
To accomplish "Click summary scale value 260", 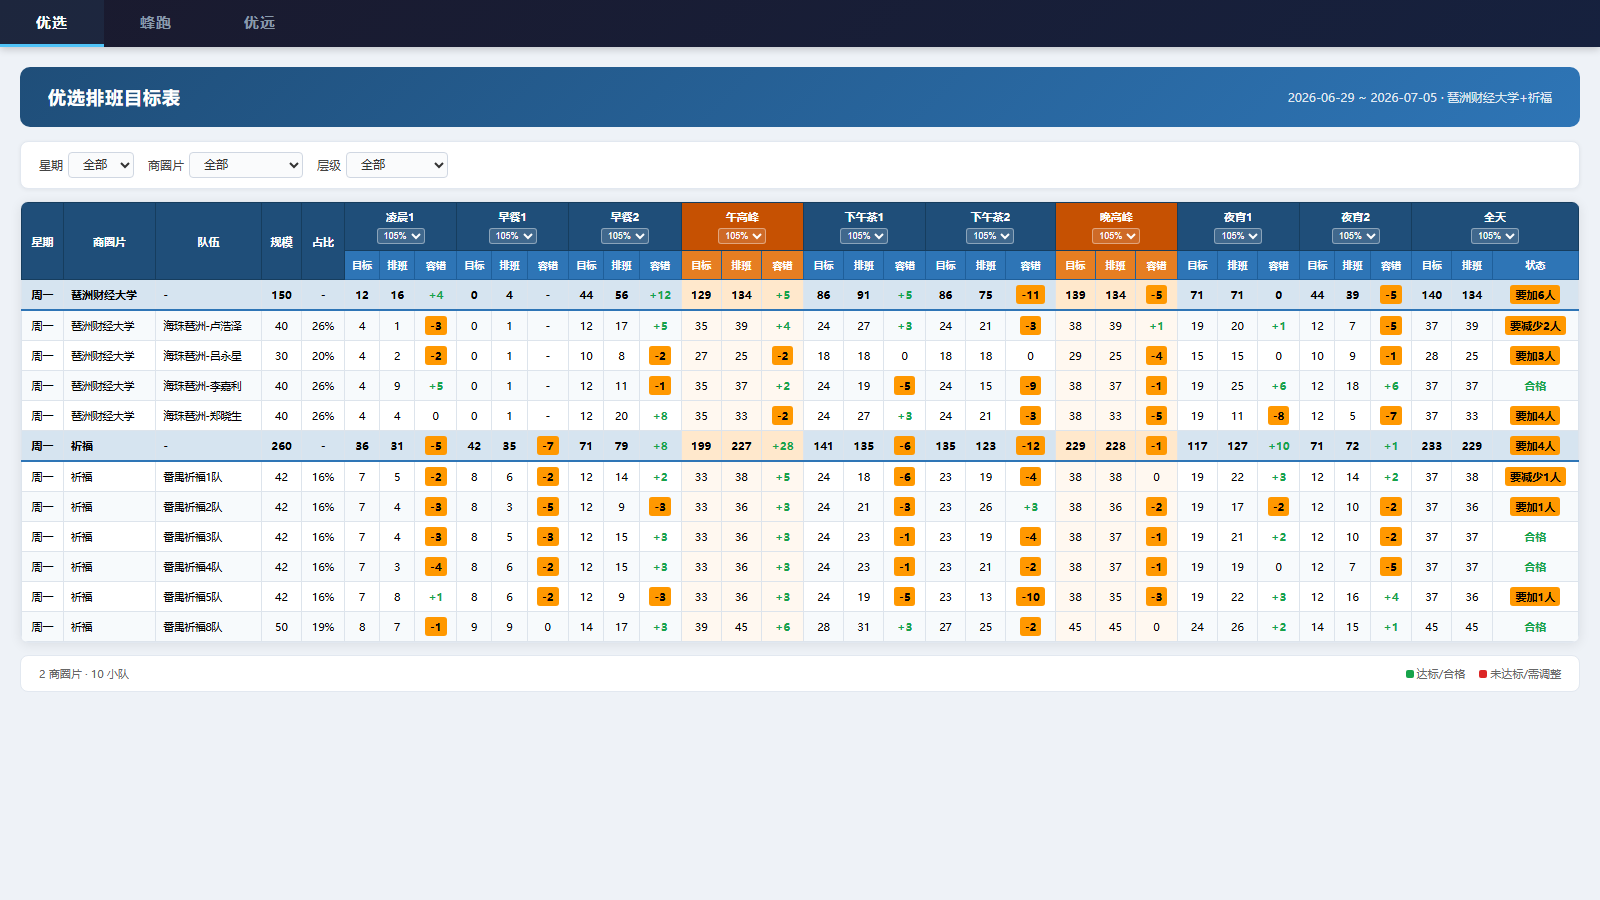I will 281,446.
